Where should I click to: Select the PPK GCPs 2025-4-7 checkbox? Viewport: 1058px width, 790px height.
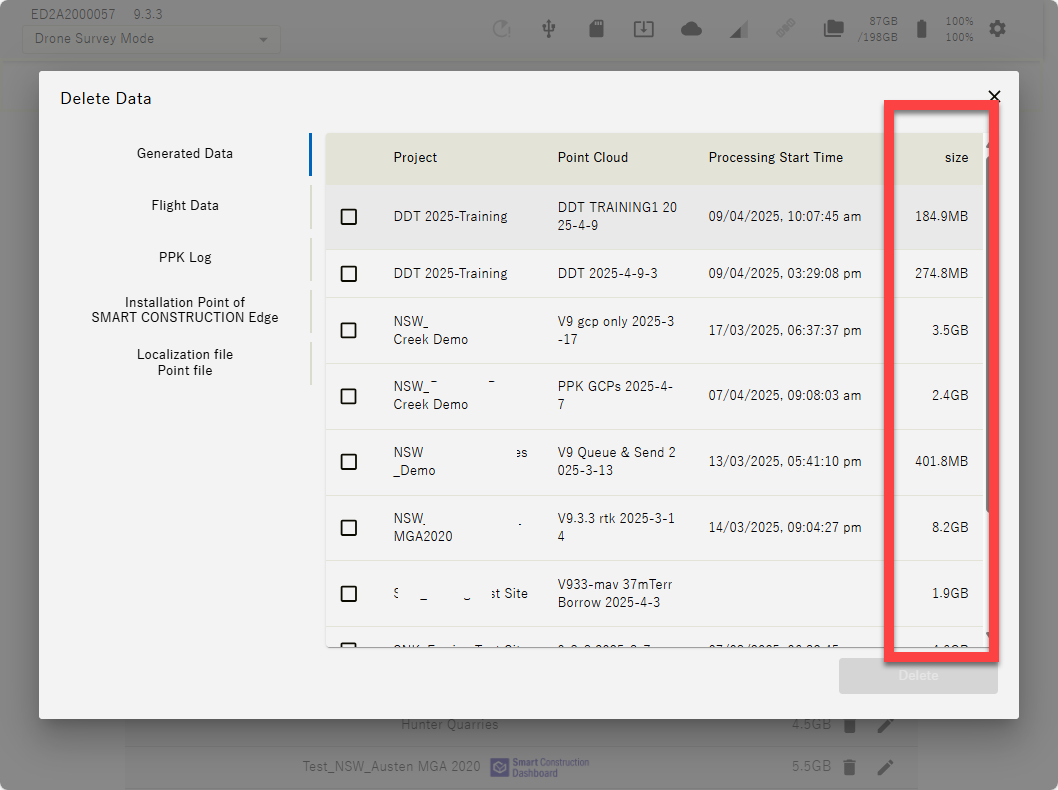point(349,396)
